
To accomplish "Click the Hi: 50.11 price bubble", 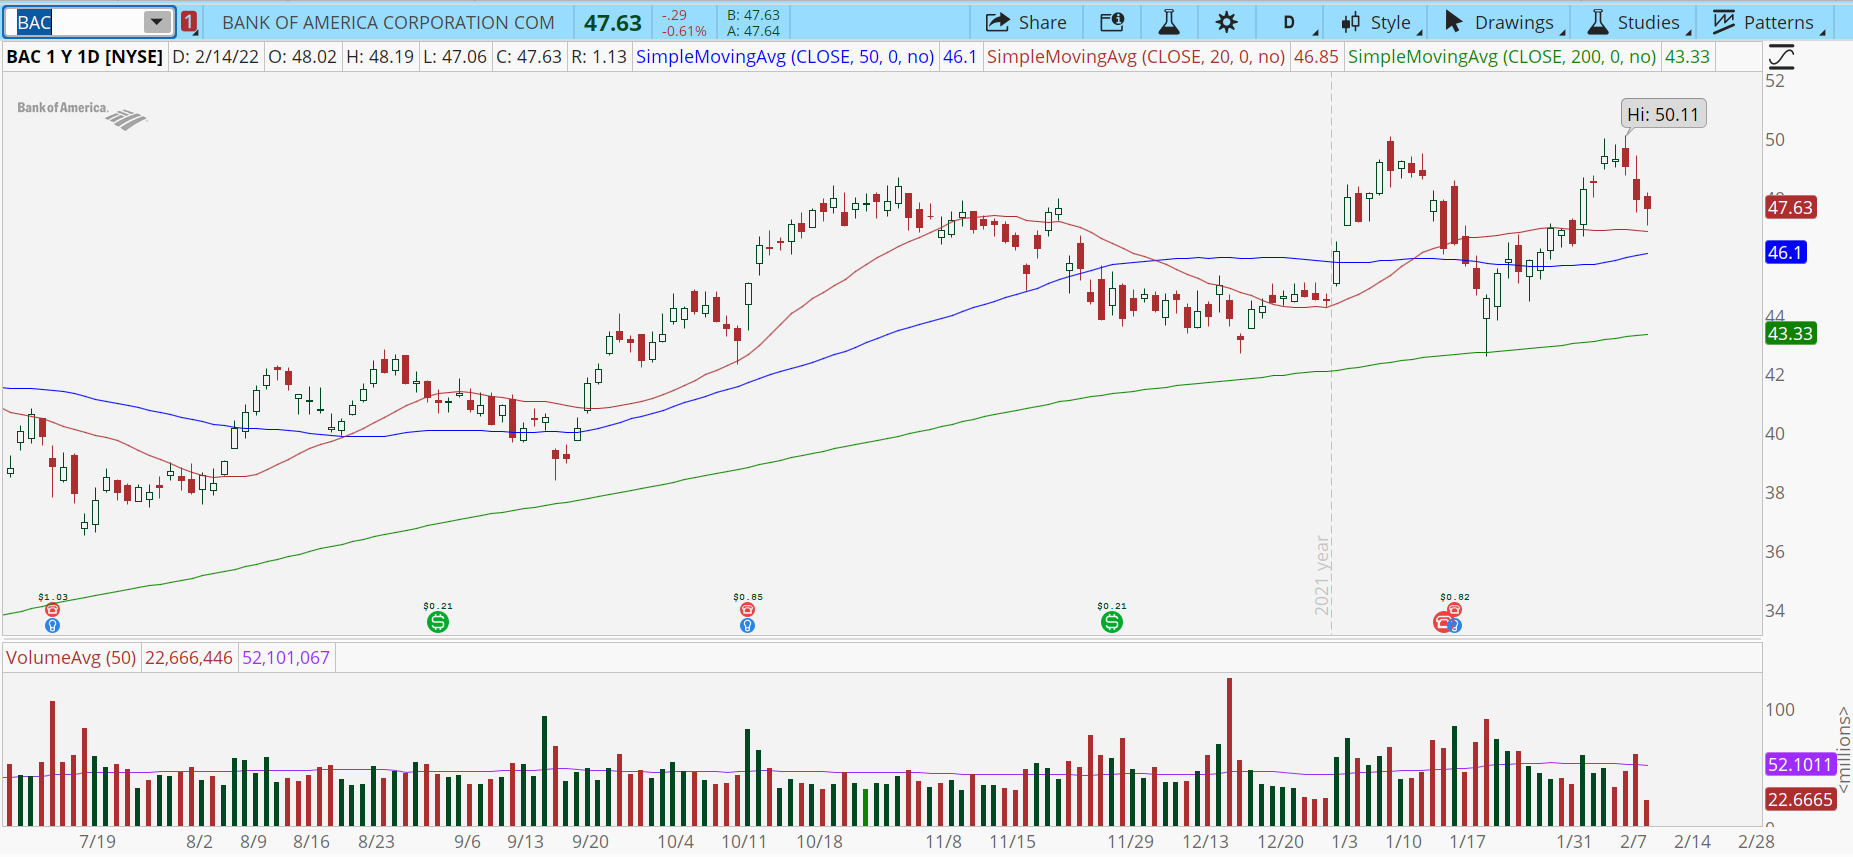I will tap(1663, 114).
